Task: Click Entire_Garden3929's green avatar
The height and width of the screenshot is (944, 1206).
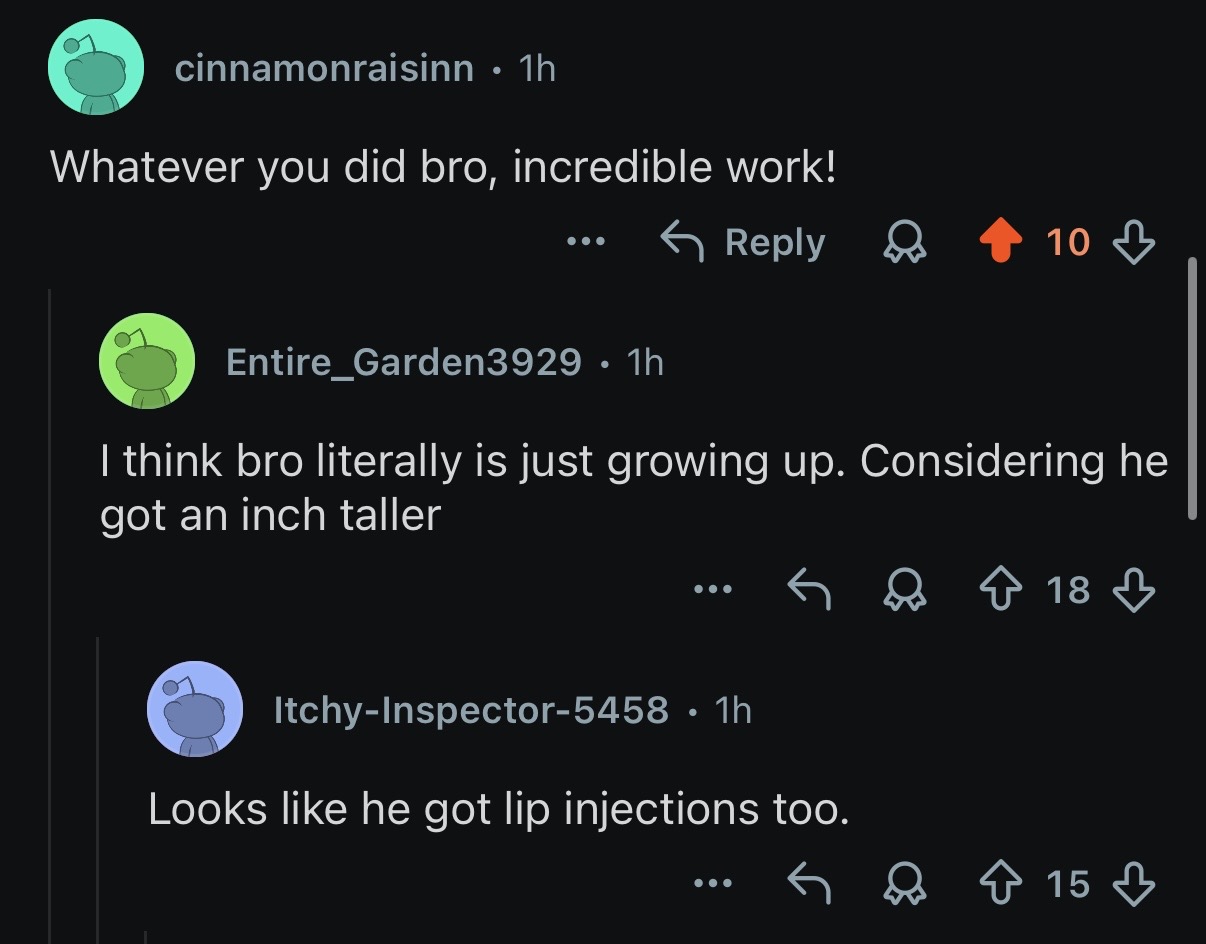Action: coord(146,361)
